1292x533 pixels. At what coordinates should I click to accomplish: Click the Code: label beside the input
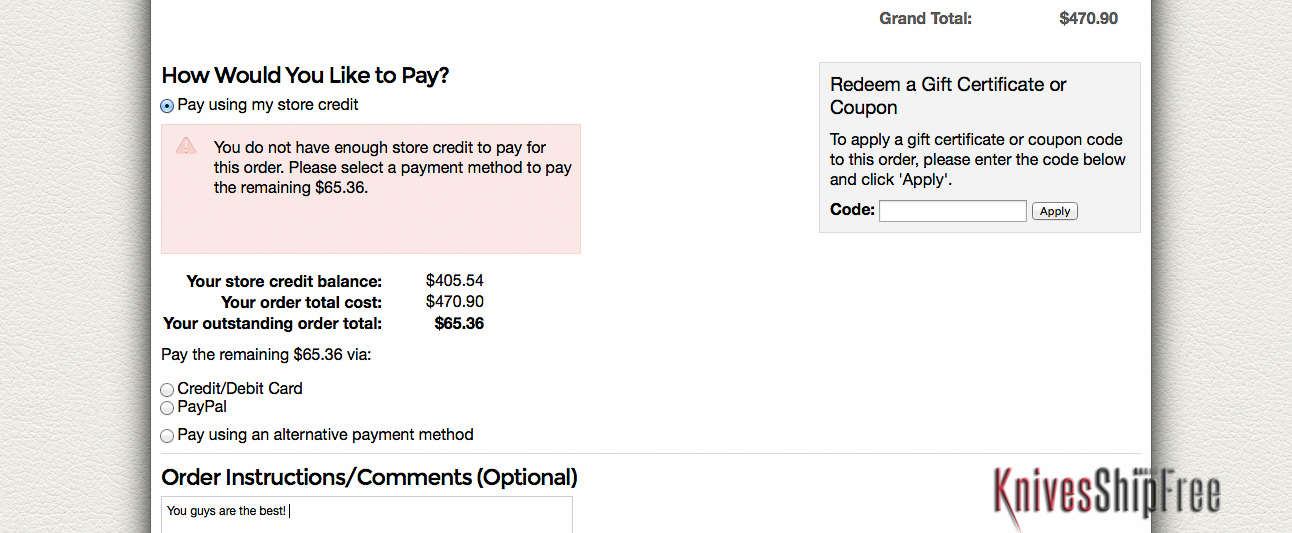[x=852, y=210]
